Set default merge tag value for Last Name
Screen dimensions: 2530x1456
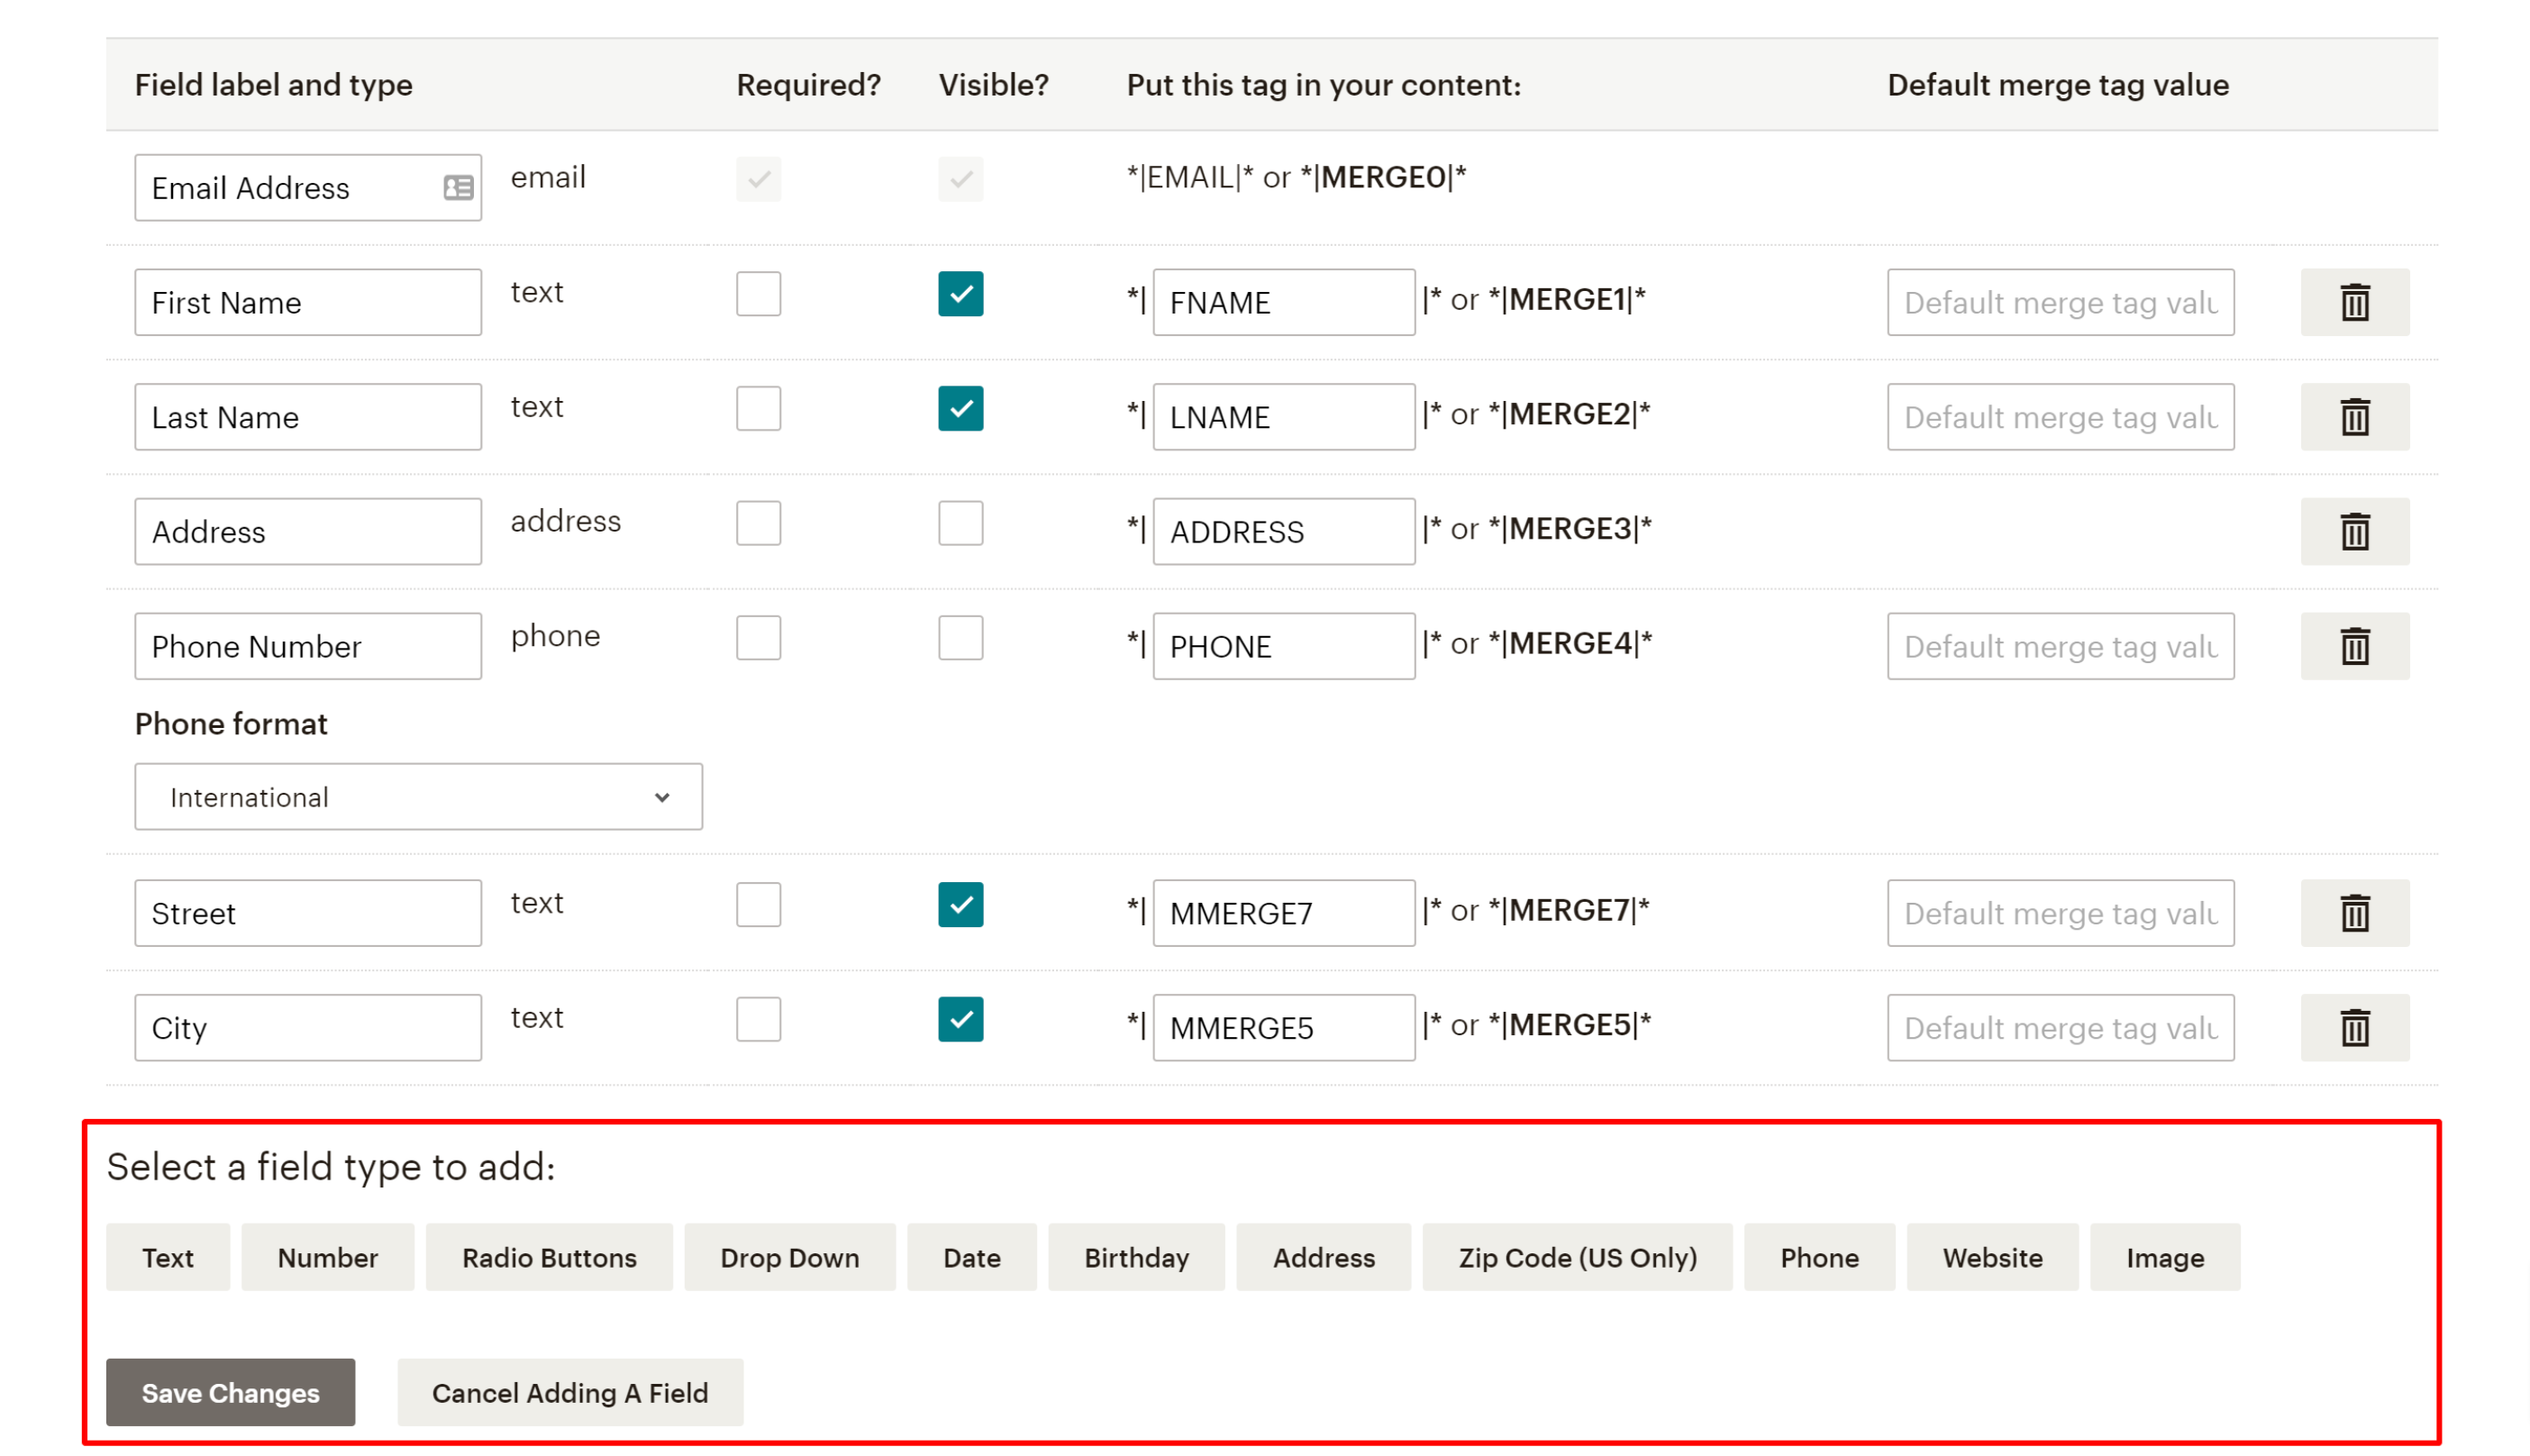coord(2060,417)
